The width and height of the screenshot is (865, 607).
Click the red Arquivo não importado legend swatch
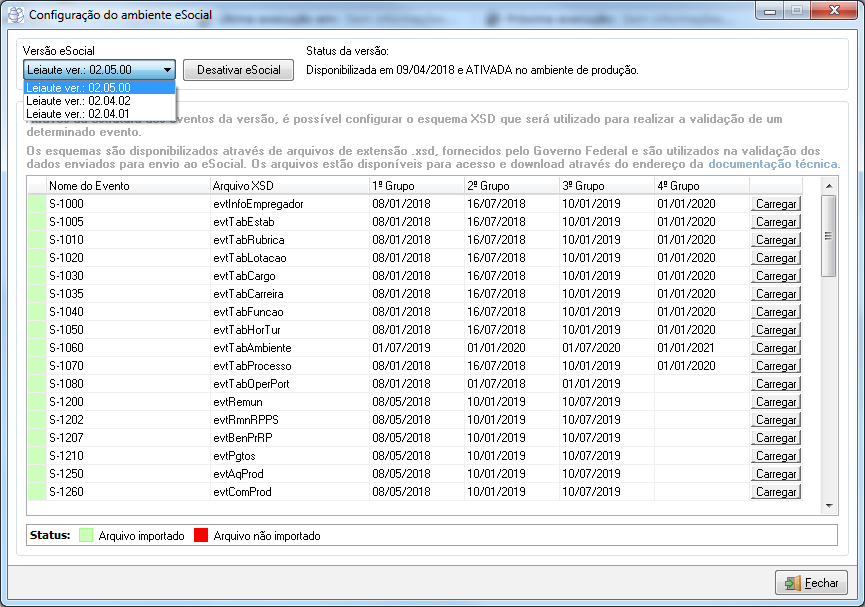(200, 536)
